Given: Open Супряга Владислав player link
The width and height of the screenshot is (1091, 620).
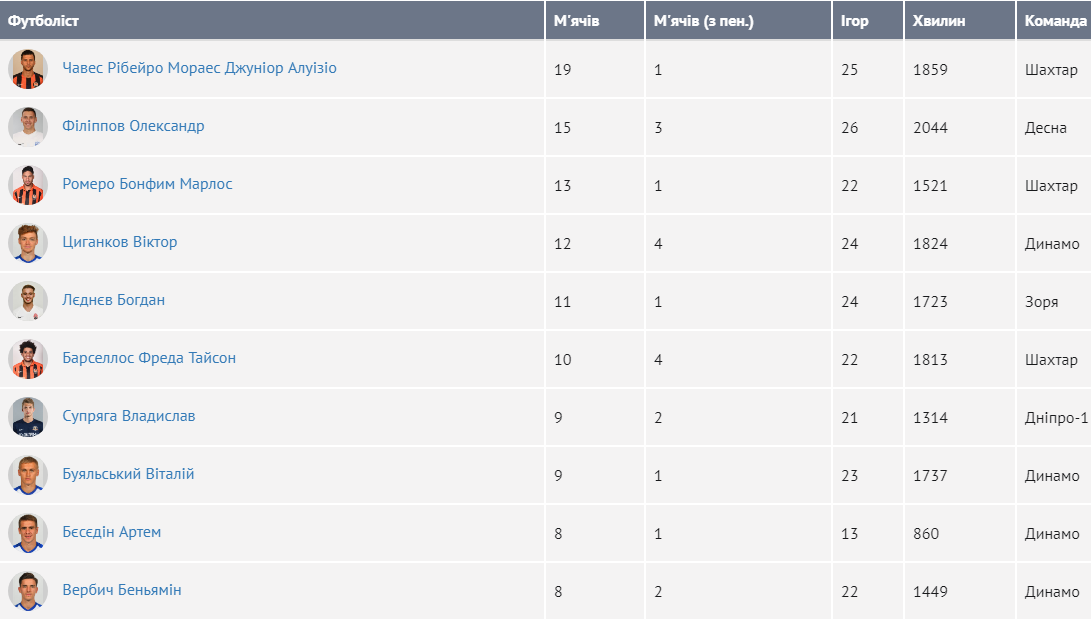Looking at the screenshot, I should (128, 416).
